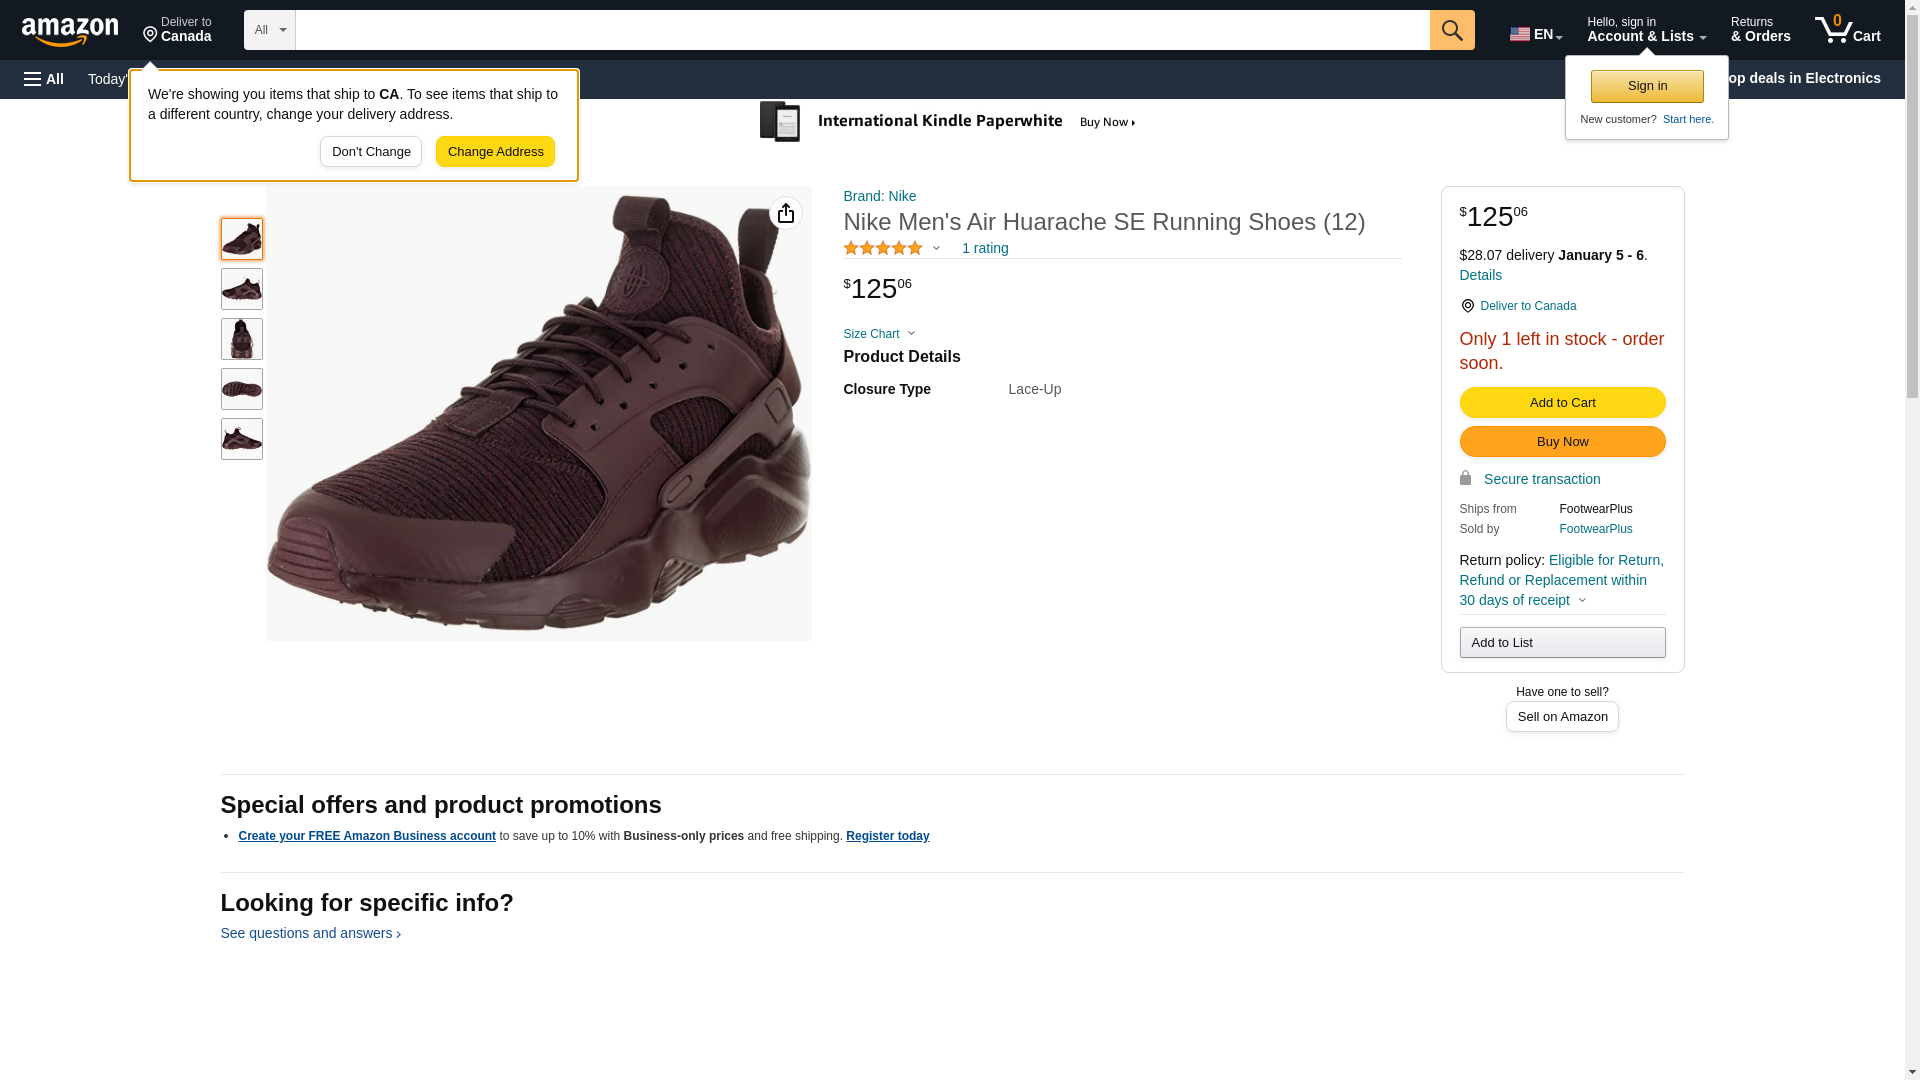Open Returns & Orders

1760,30
